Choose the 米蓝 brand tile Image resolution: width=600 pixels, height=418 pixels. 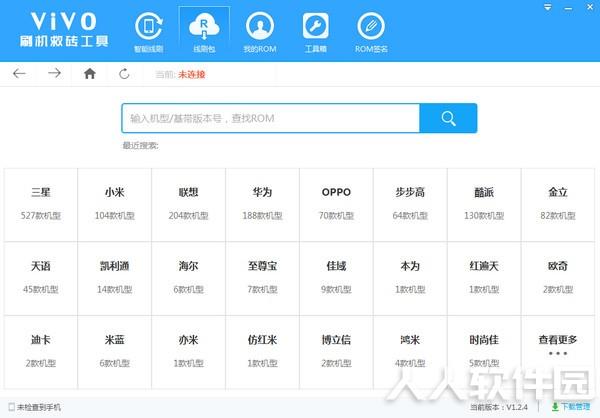[114, 352]
